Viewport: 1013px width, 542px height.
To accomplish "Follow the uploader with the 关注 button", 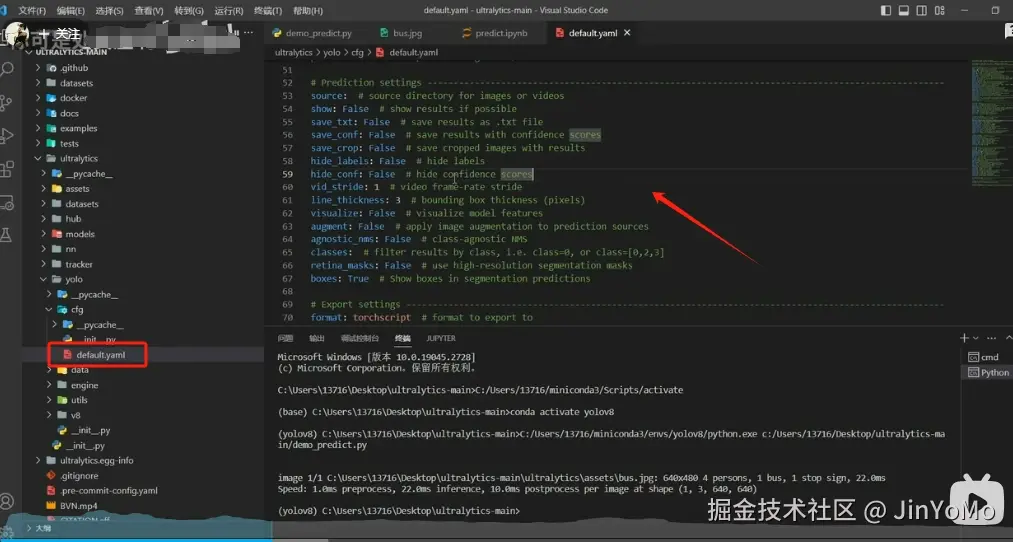I will coord(59,34).
